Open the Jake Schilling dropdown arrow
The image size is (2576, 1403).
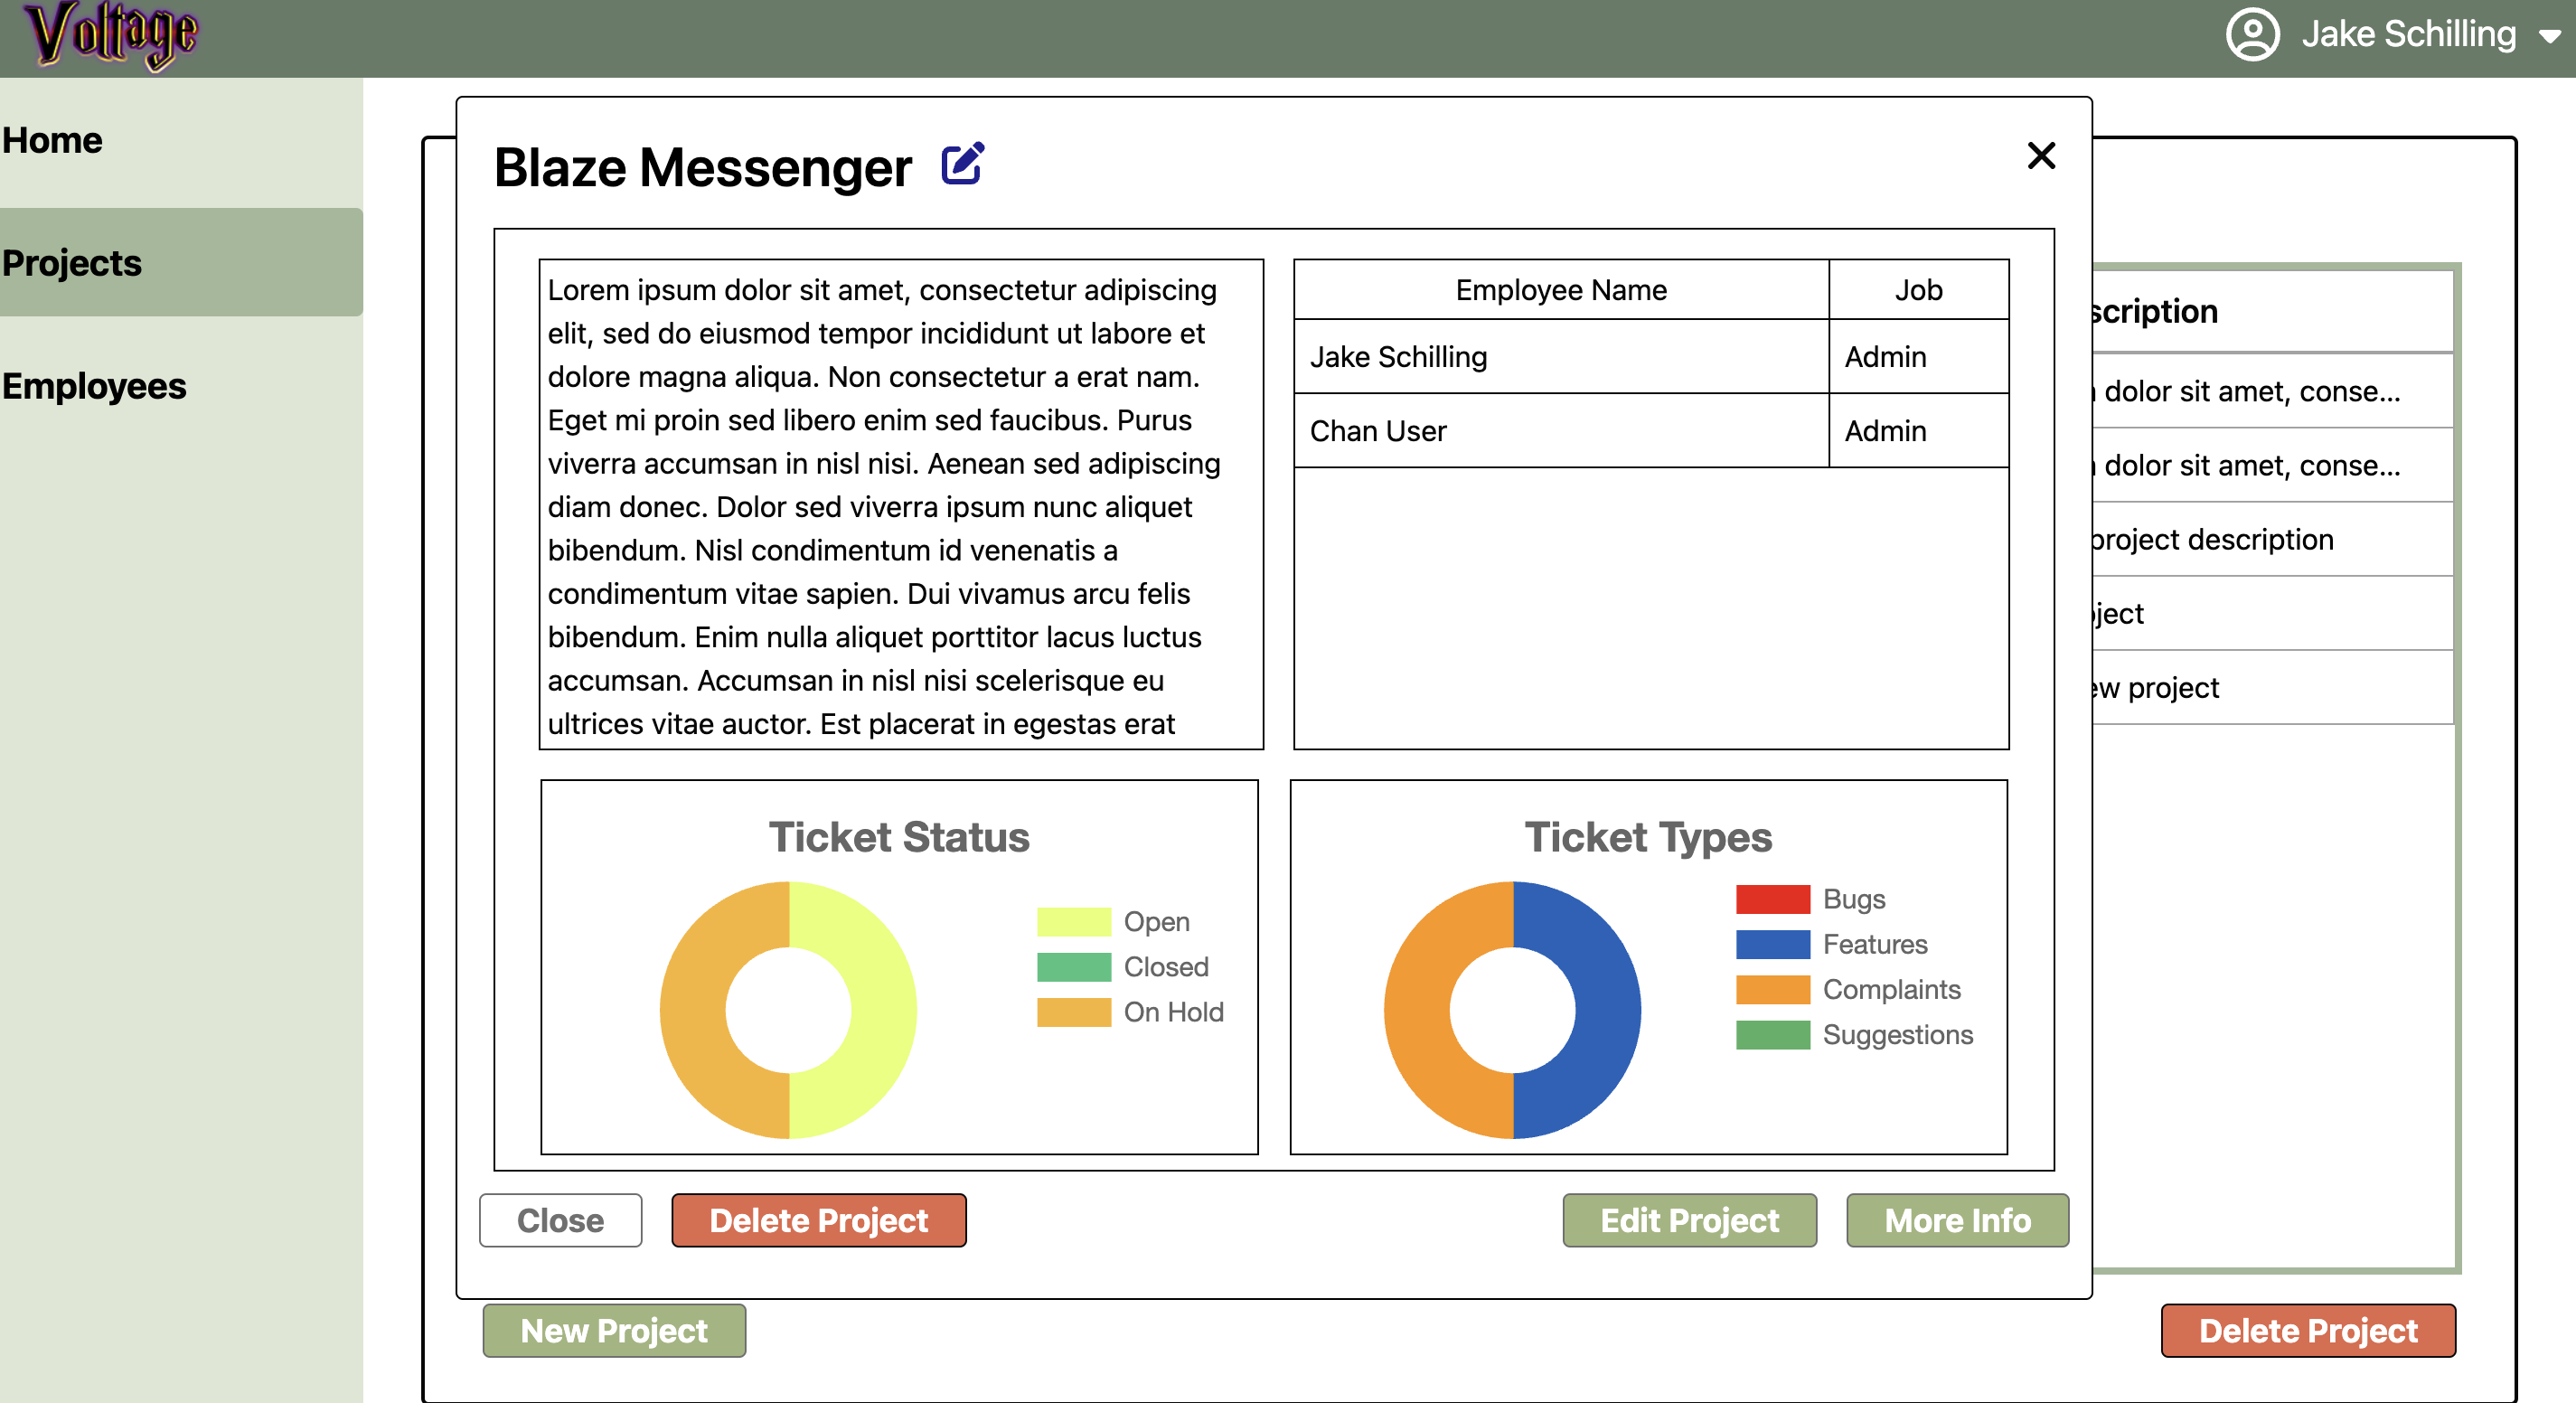2549,36
